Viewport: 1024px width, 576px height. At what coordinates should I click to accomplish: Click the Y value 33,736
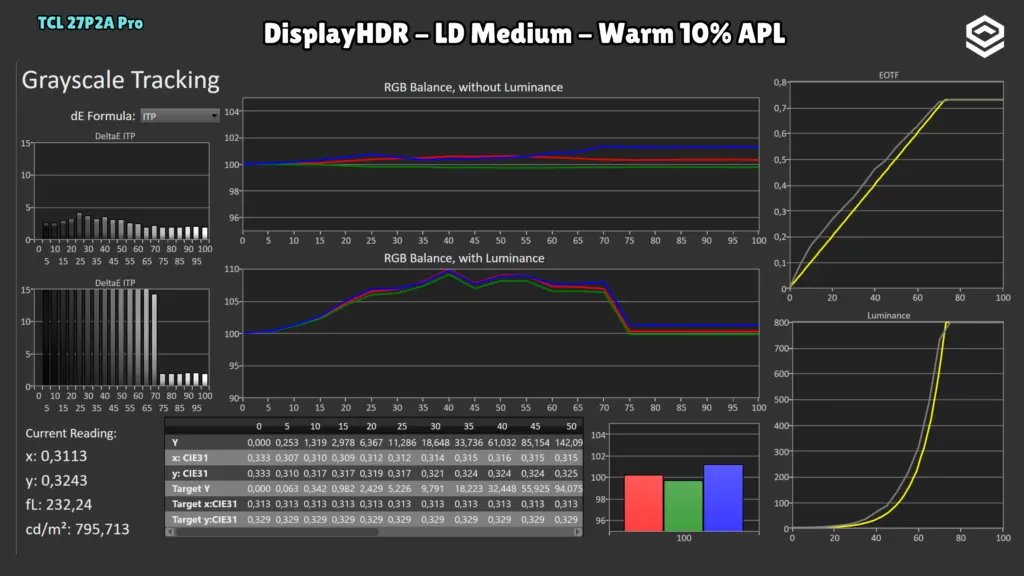pos(468,442)
